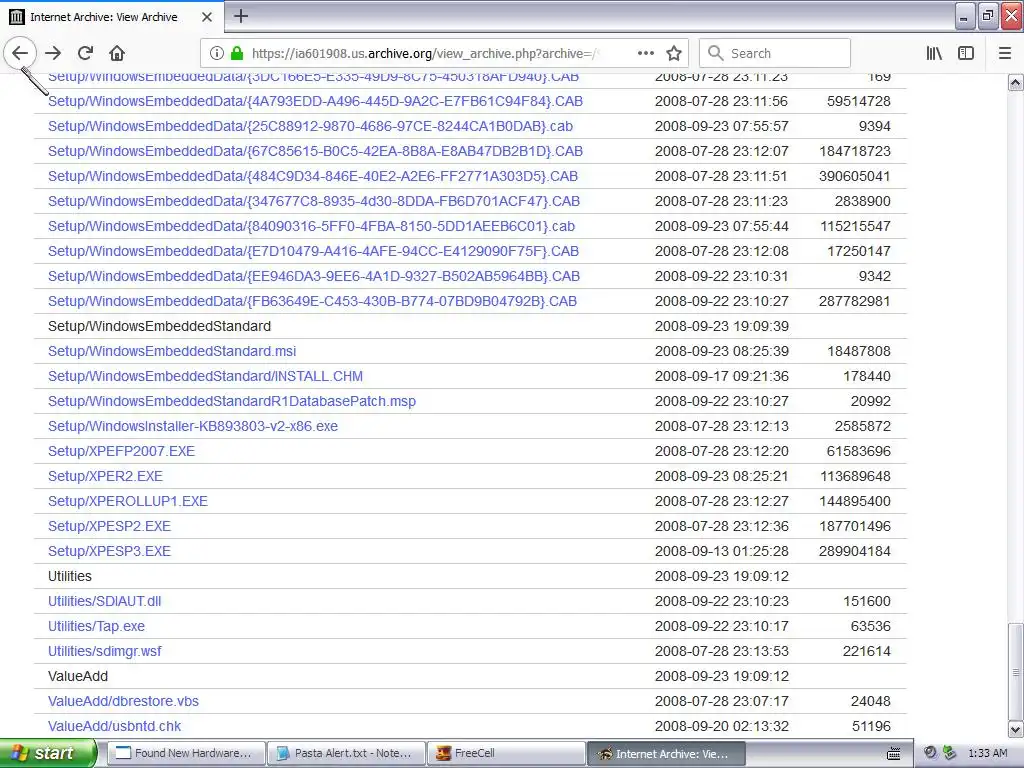Open WindowsInstaller-KB893803-v2-x86.exe link
Screen dimensions: 1024x768
tap(193, 426)
